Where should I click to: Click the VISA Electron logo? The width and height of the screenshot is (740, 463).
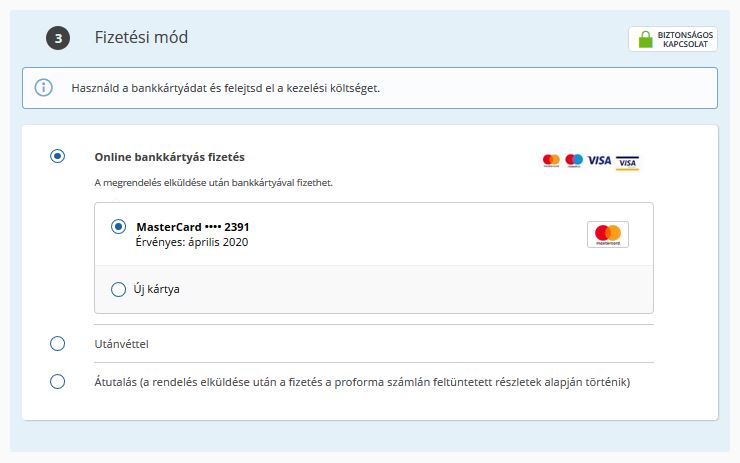[627, 162]
